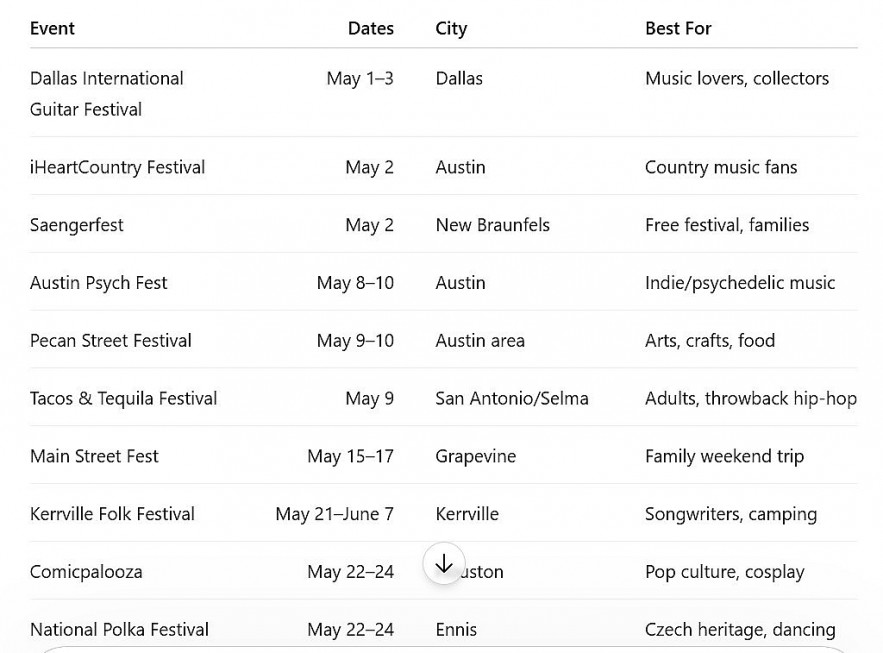
Task: Sort table by the Event column header
Action: 52,28
